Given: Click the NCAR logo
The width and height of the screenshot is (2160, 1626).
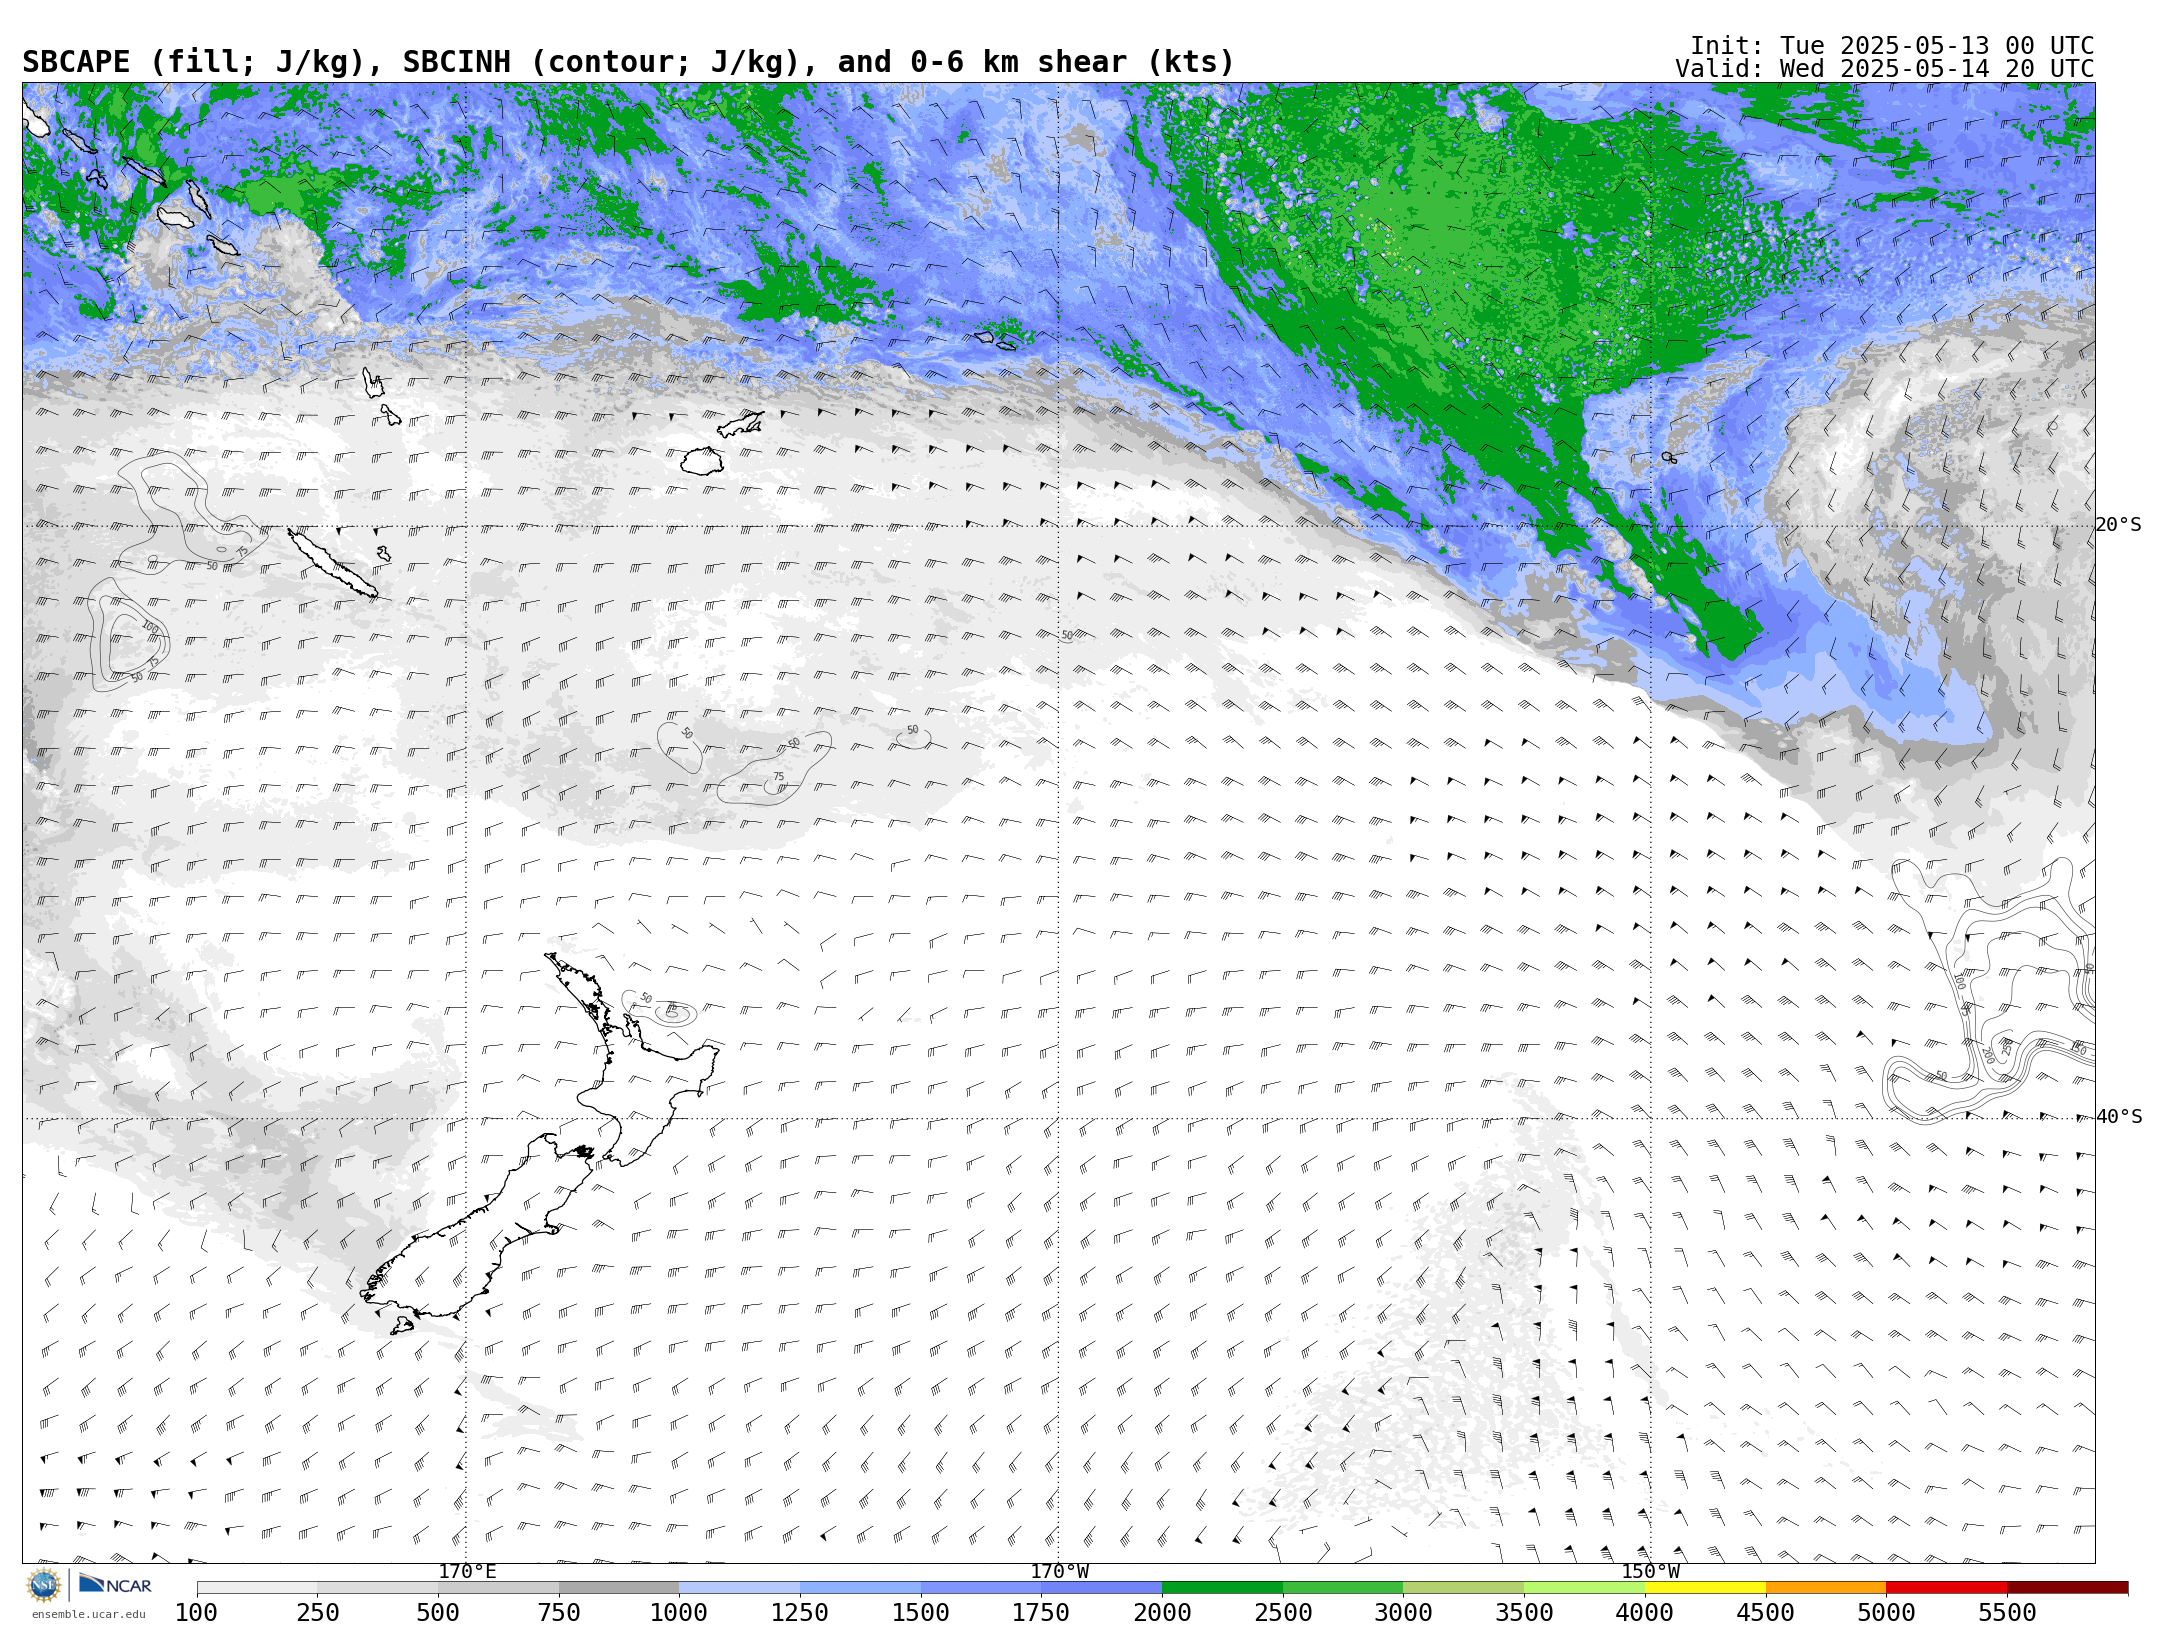Looking at the screenshot, I should (x=115, y=1585).
